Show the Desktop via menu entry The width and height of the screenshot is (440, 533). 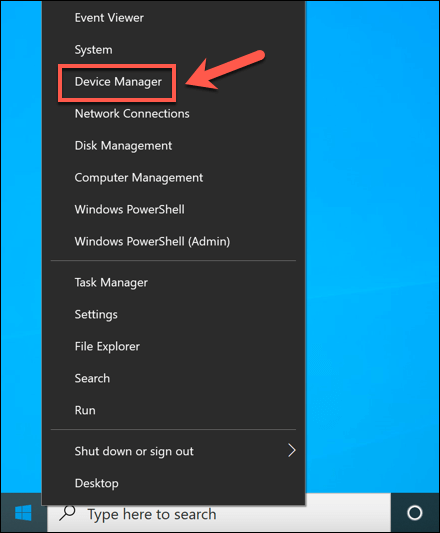[173, 483]
